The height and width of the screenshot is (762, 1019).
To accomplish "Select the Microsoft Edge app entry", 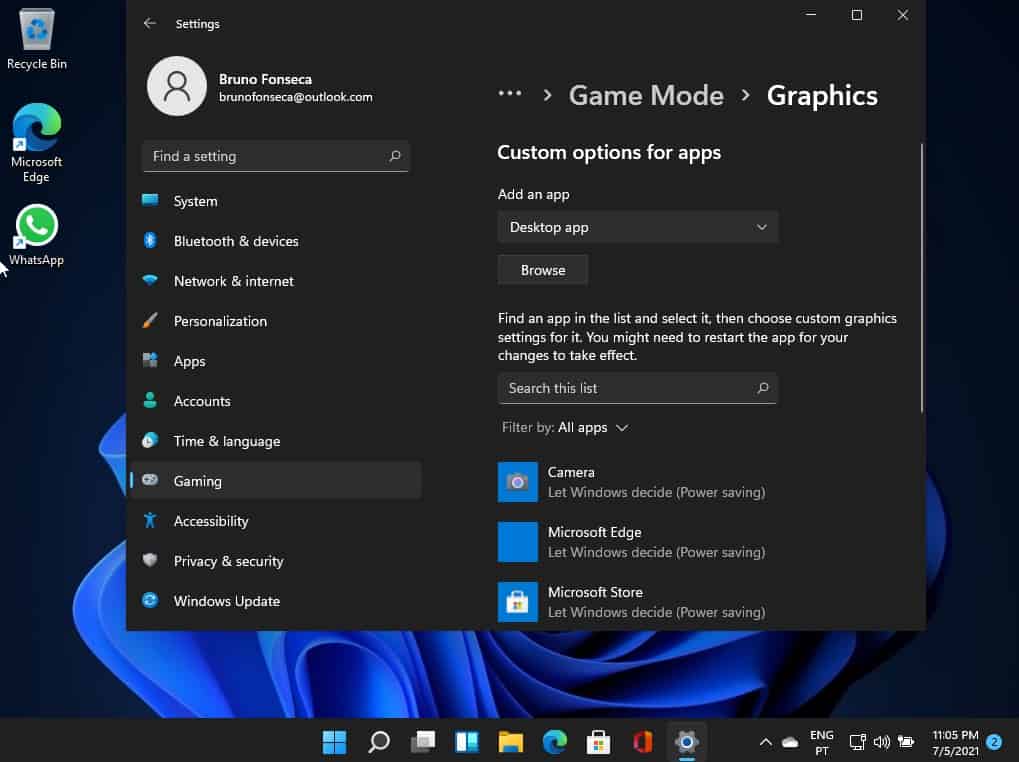I will (702, 542).
